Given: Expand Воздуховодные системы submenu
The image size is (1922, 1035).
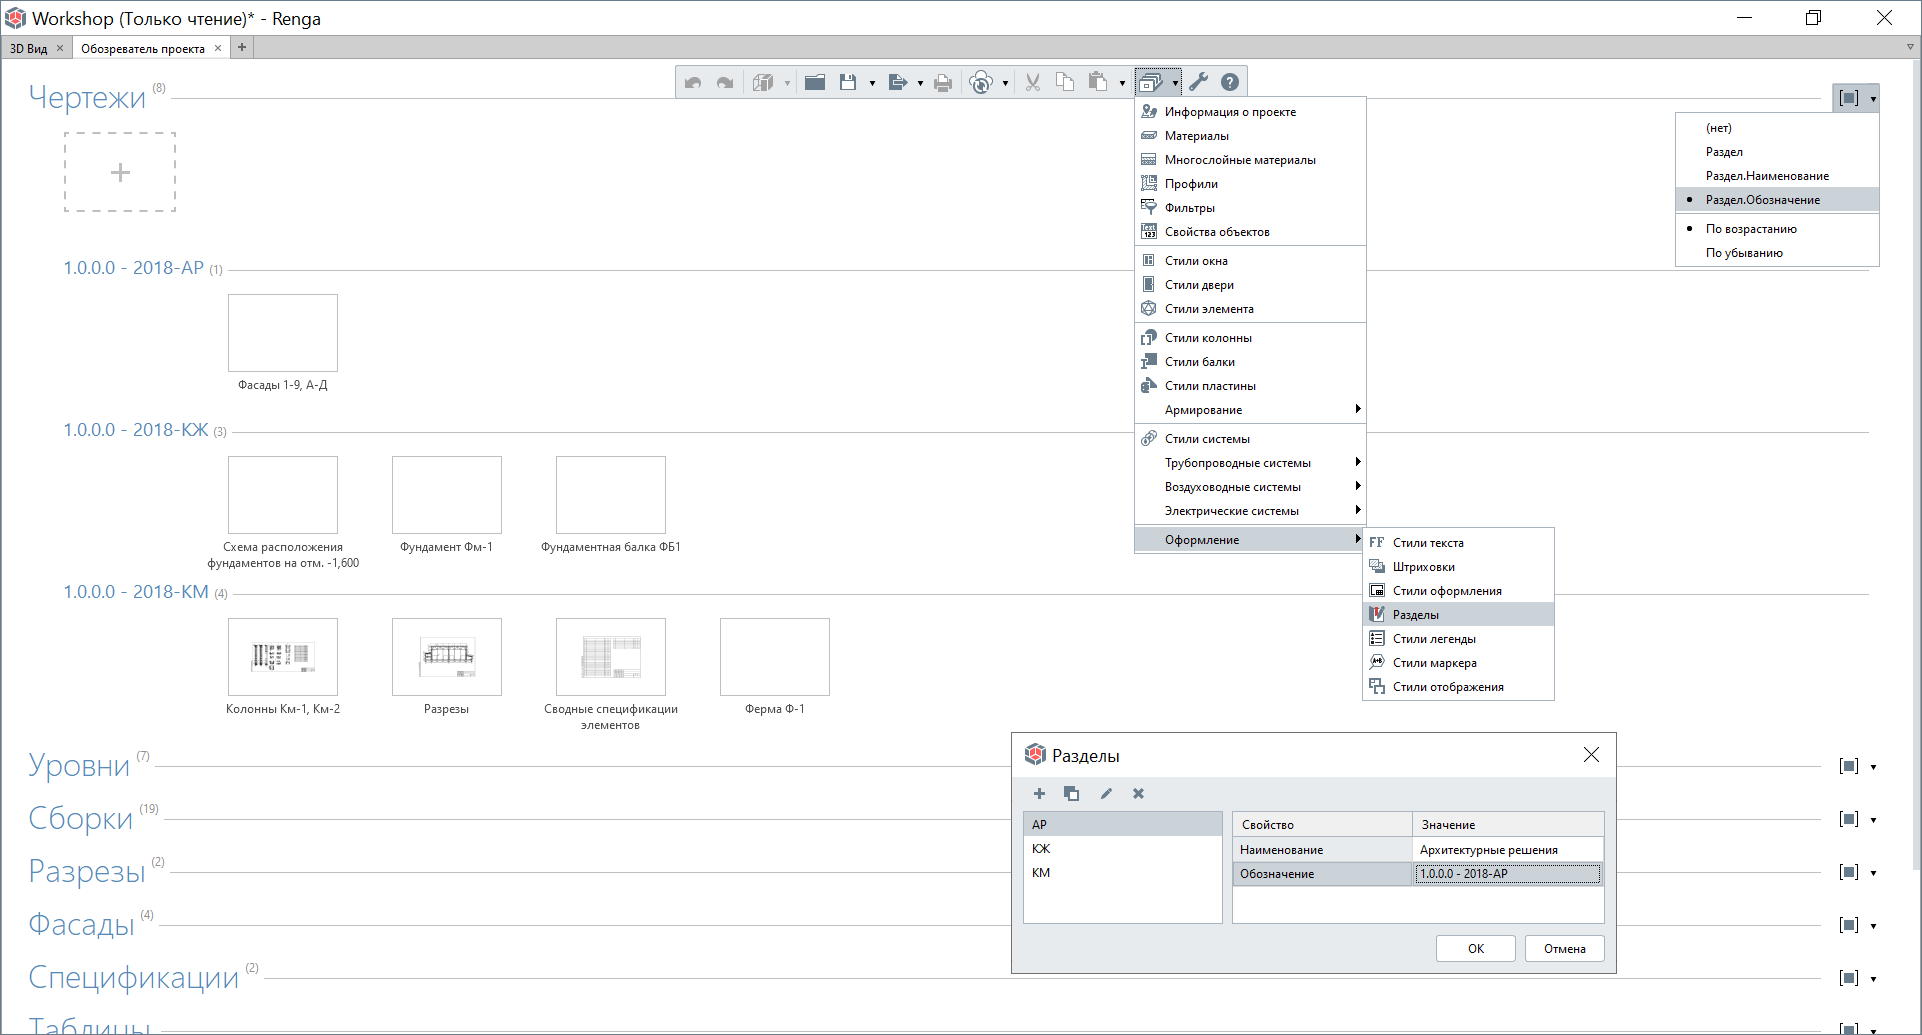Looking at the screenshot, I should tap(1250, 487).
